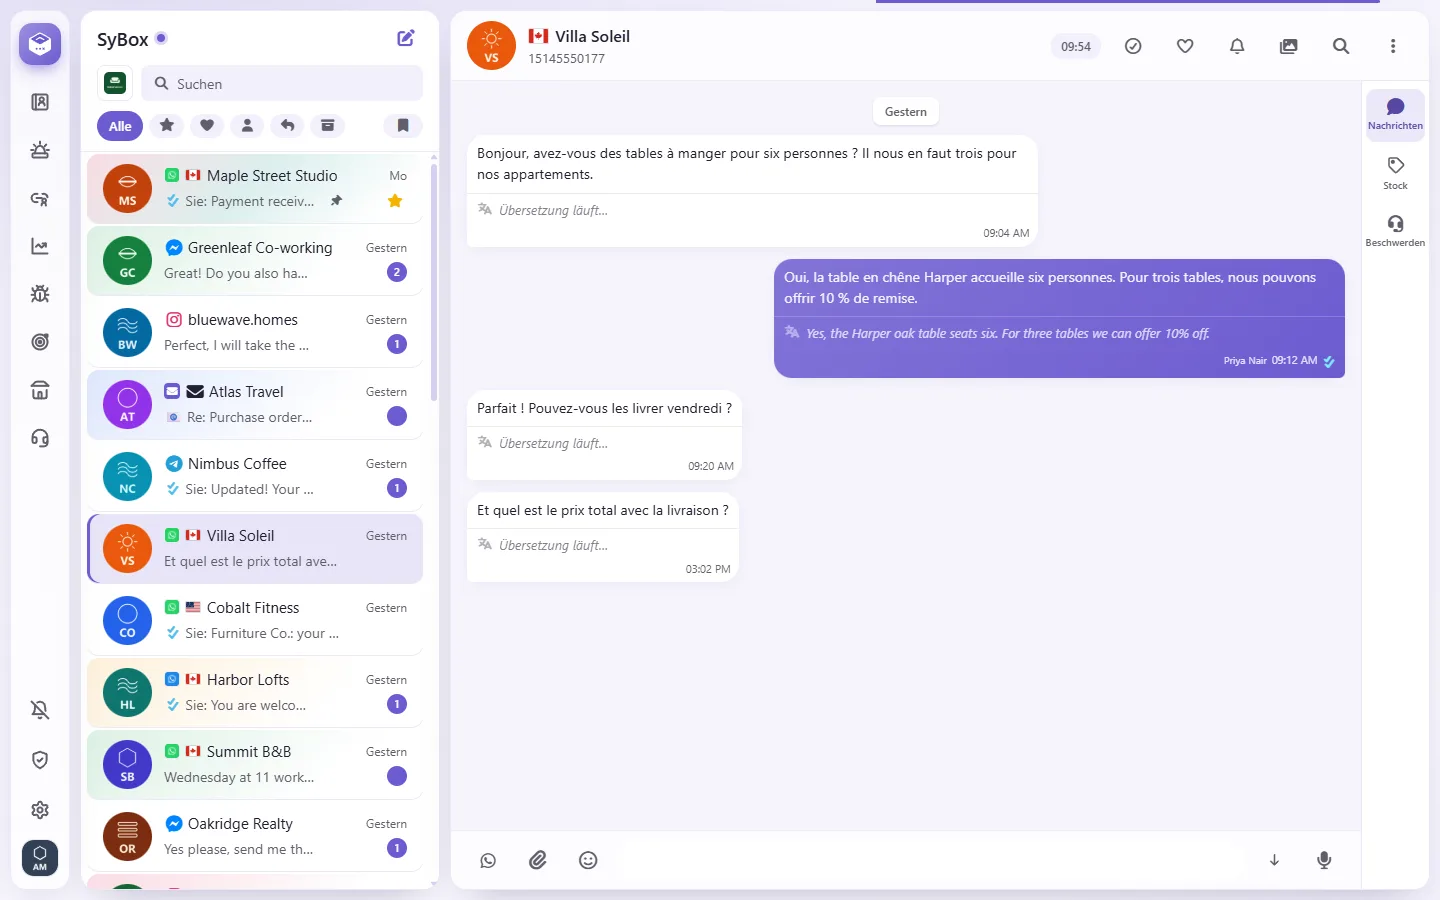Open the green account selector next to the search field
The image size is (1440, 900).
coord(115,83)
